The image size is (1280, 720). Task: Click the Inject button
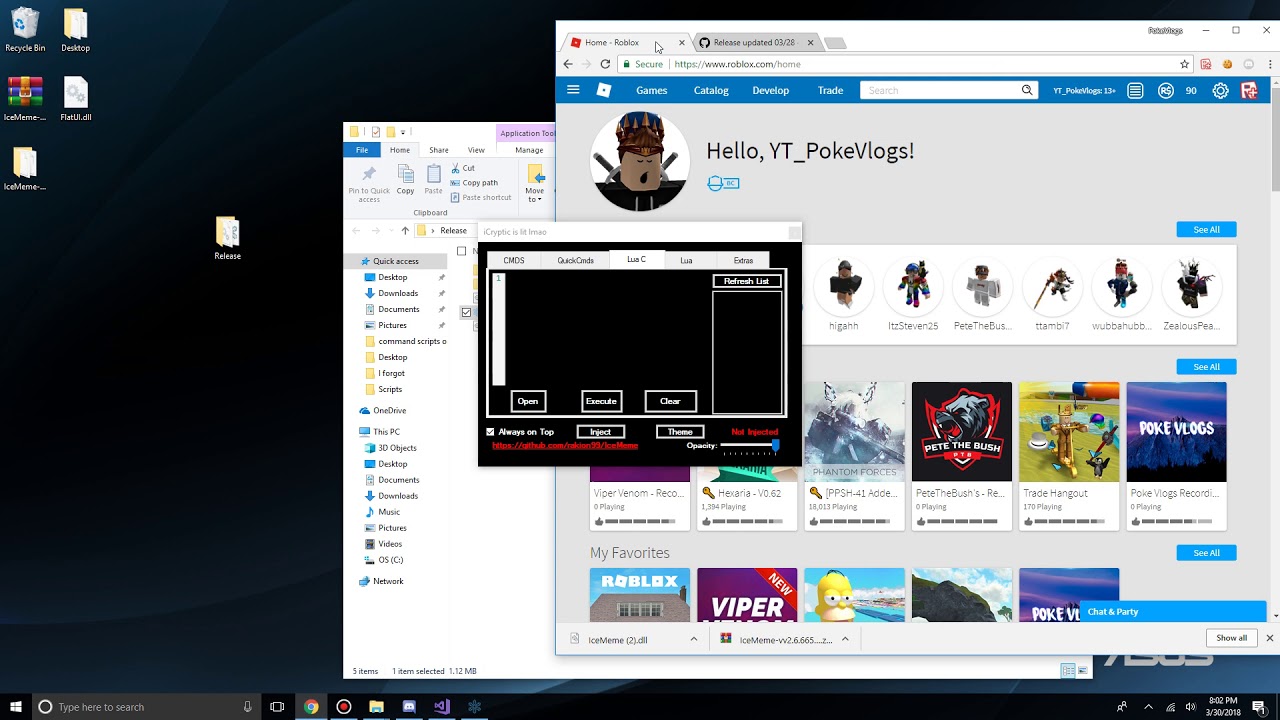[600, 432]
